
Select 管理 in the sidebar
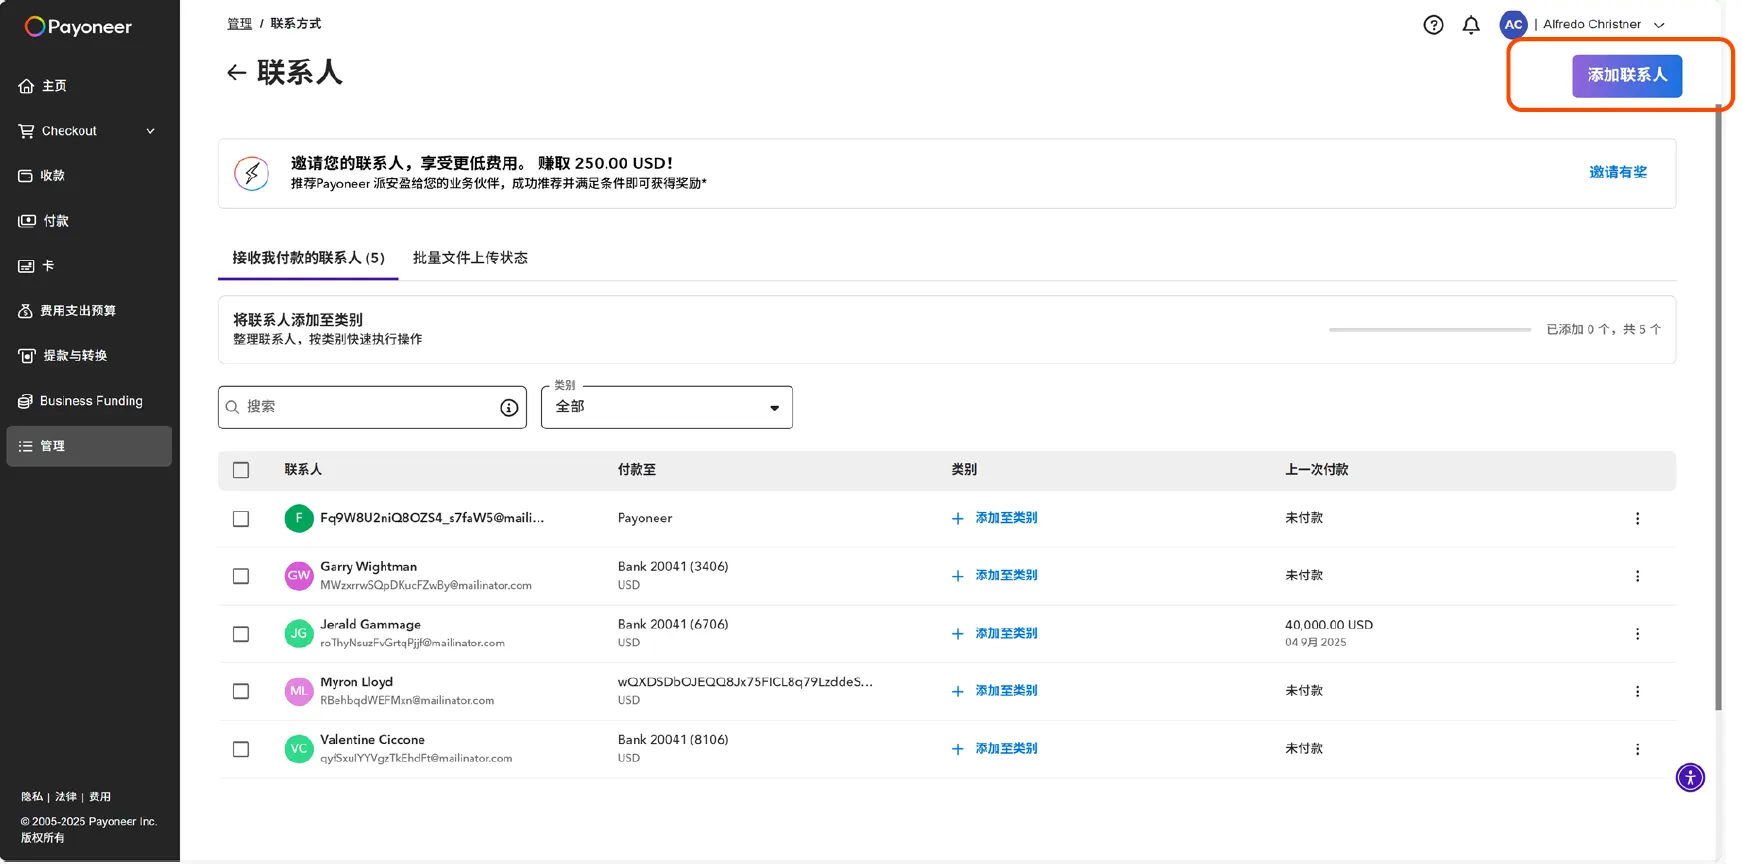click(x=88, y=447)
